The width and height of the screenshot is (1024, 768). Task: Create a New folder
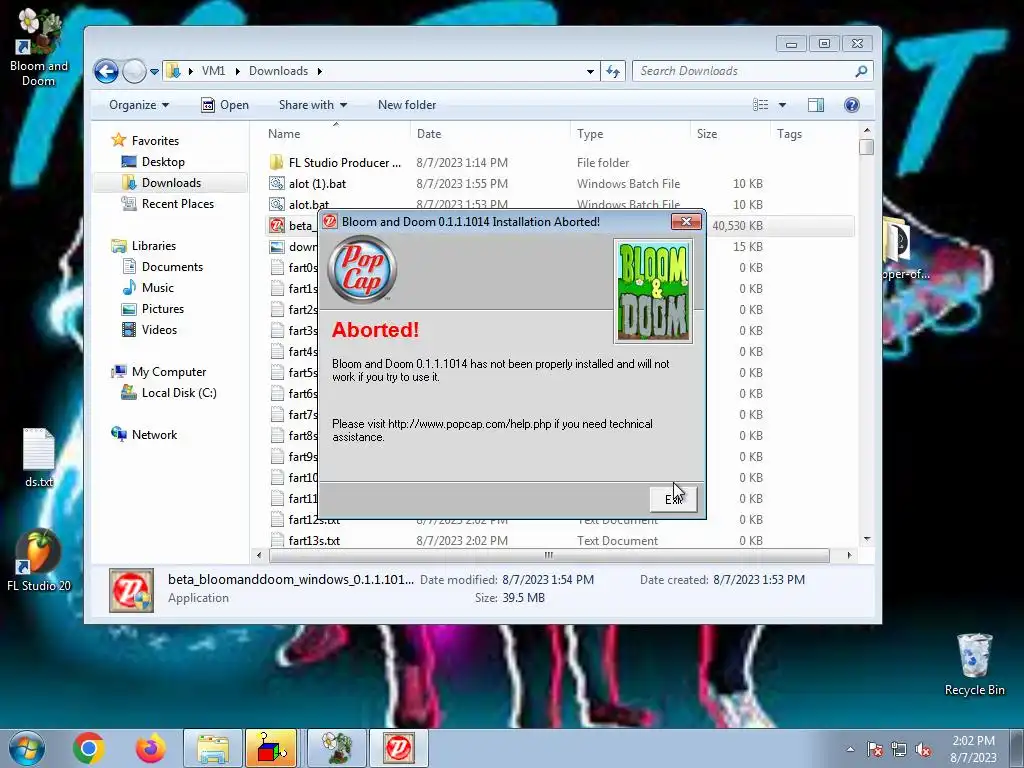(407, 105)
